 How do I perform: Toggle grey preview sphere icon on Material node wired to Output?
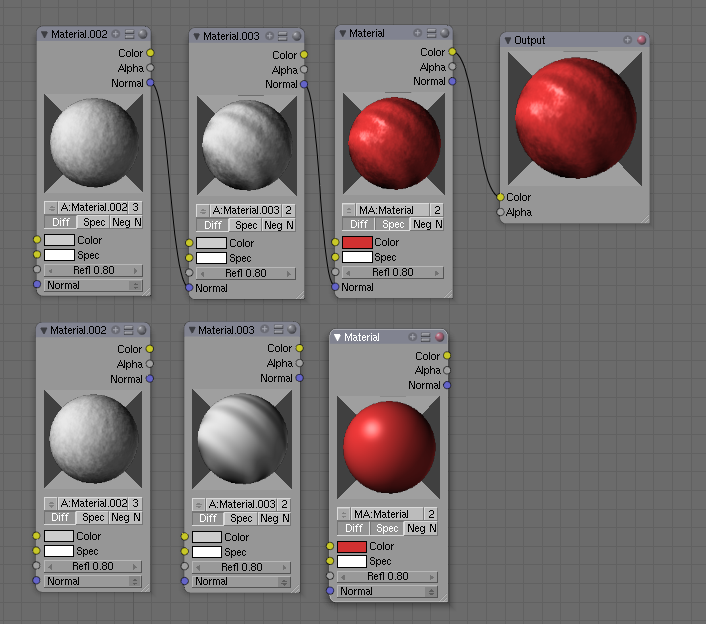click(x=445, y=33)
